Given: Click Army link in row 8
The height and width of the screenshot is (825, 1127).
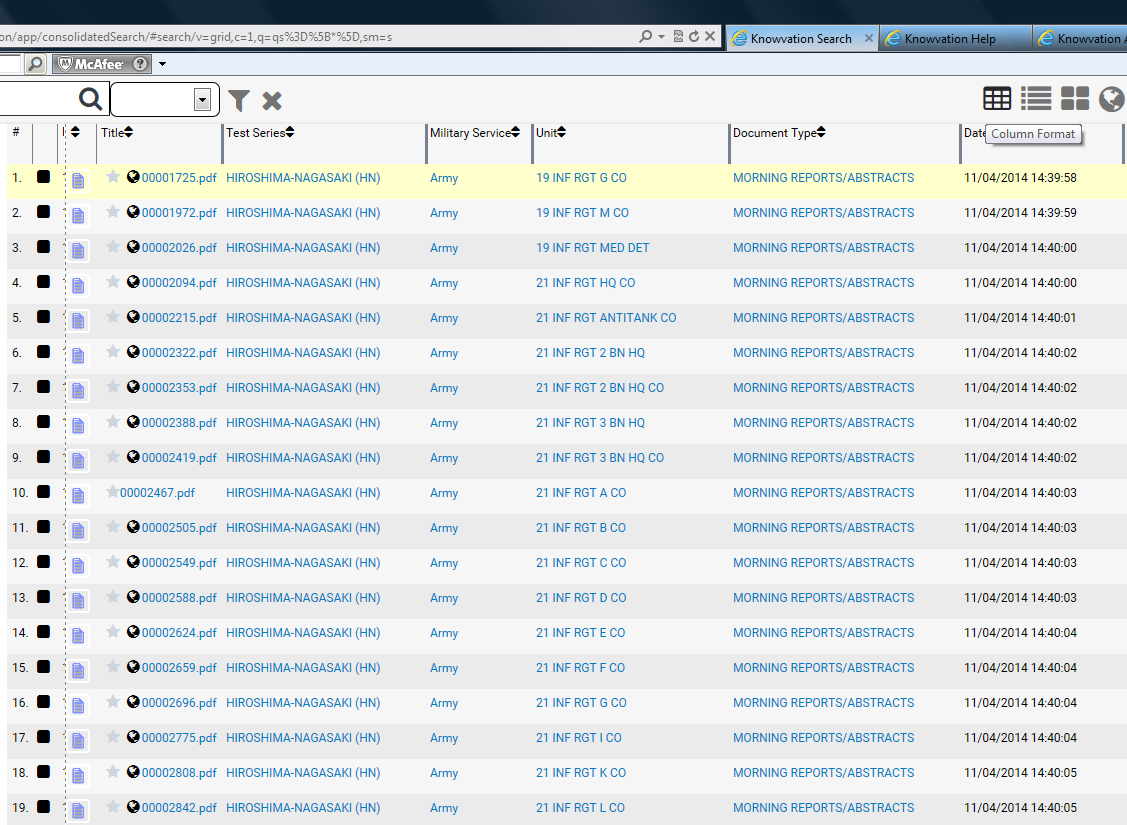Looking at the screenshot, I should click(443, 423).
